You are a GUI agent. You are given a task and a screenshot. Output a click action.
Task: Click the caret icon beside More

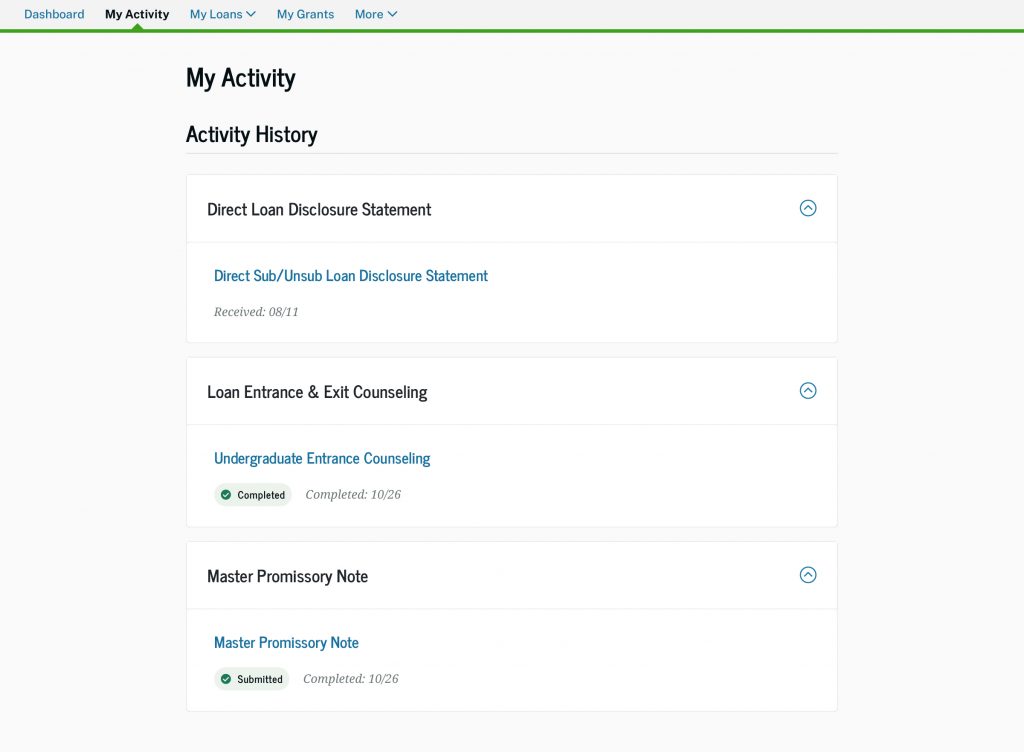click(x=392, y=14)
